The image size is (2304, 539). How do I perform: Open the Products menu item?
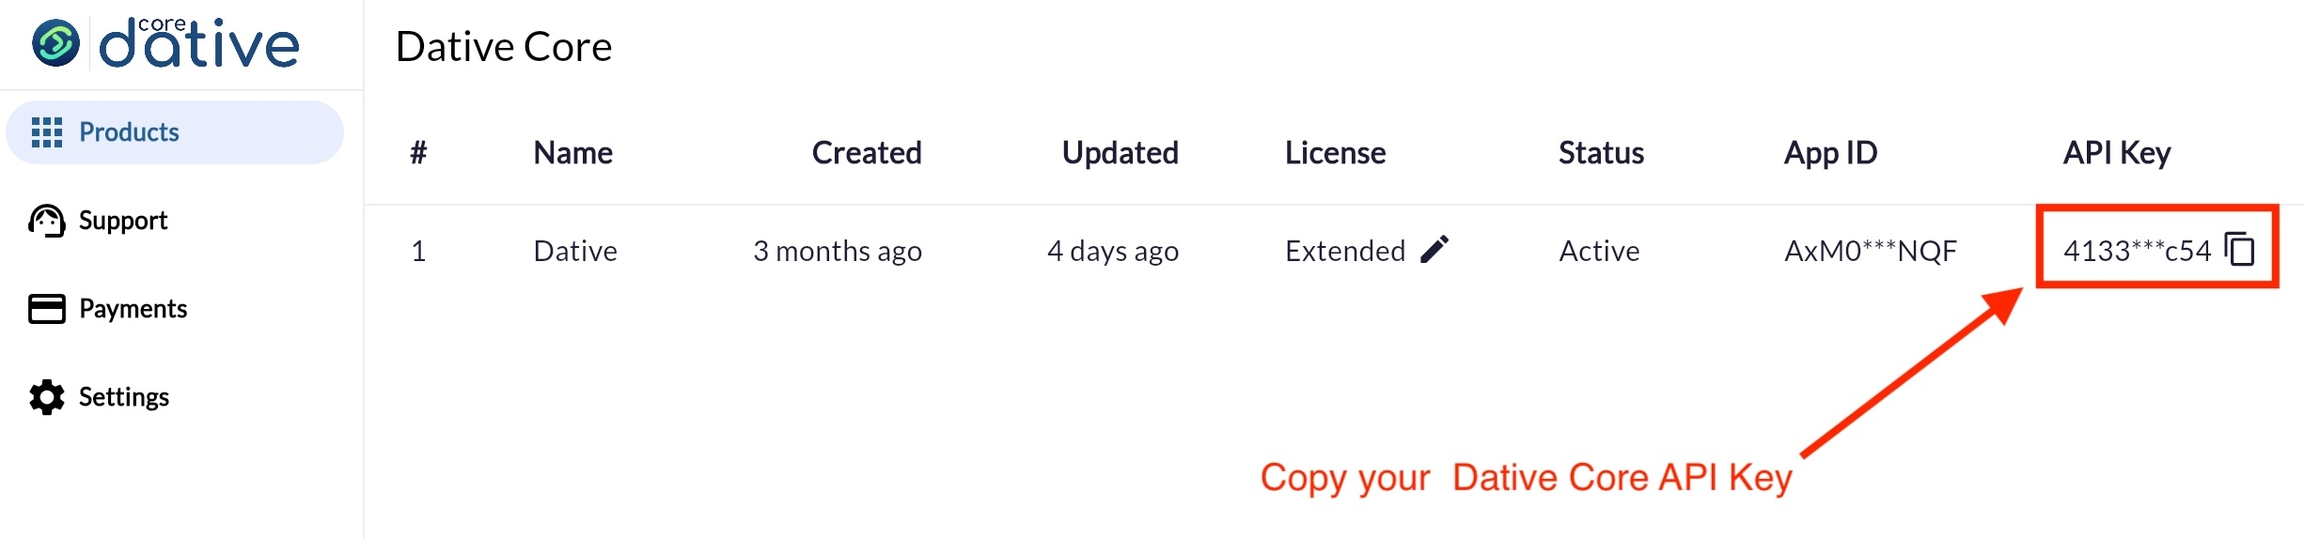129,132
